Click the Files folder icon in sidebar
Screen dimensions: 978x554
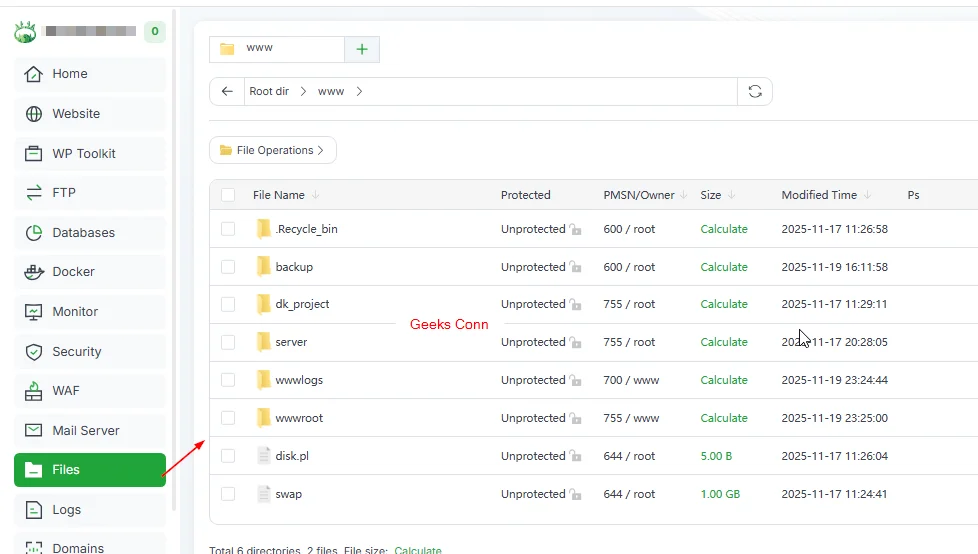34,470
